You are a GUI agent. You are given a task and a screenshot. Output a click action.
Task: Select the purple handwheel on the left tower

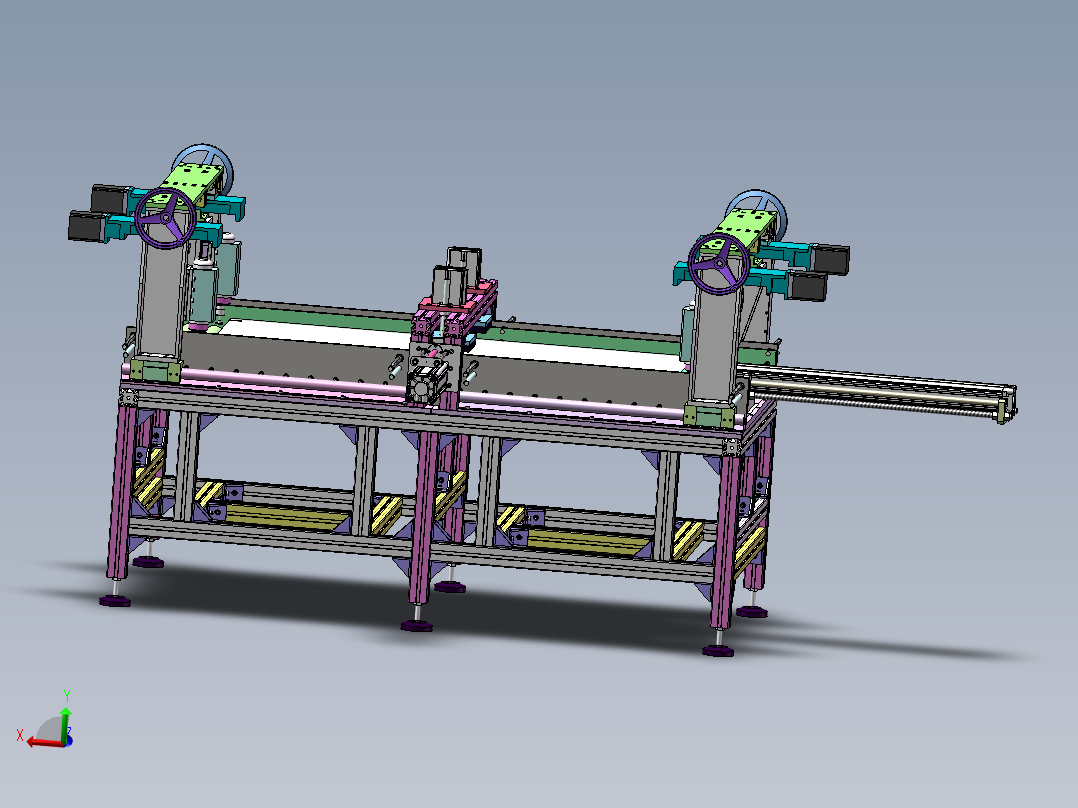tap(165, 217)
